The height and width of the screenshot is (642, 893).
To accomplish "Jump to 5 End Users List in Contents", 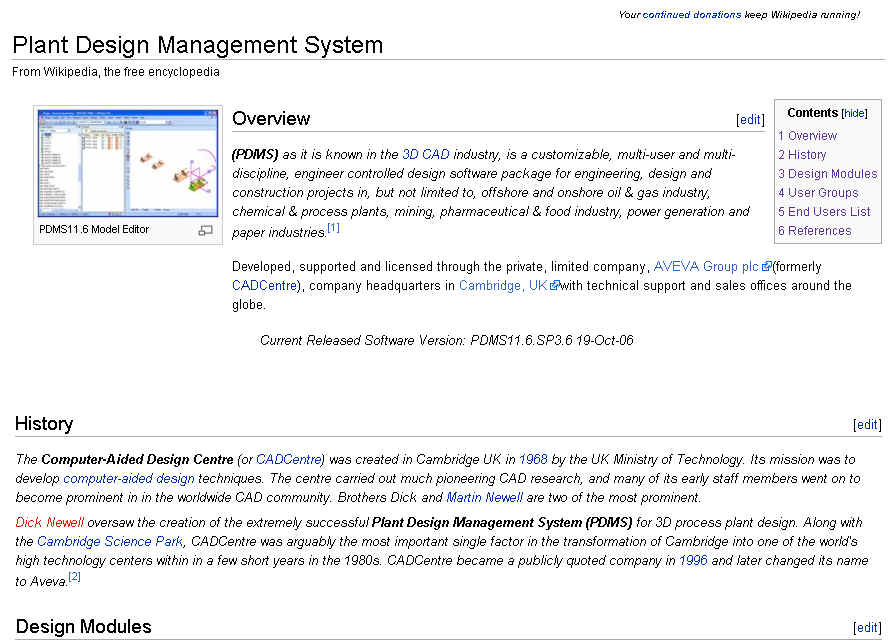I will coord(824,211).
